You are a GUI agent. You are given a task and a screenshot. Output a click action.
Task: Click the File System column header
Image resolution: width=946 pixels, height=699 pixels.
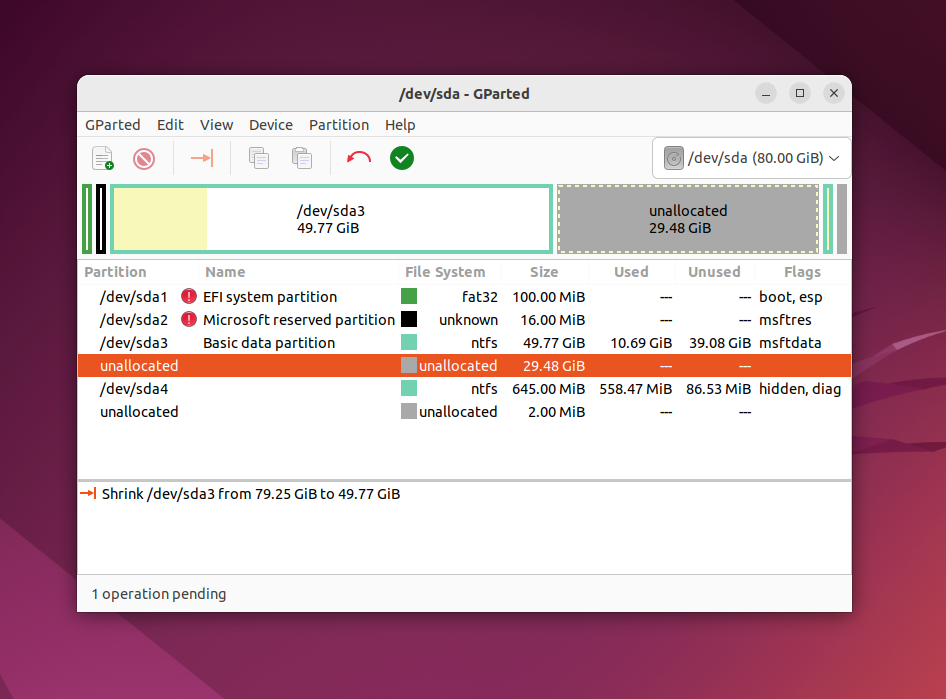(x=445, y=272)
